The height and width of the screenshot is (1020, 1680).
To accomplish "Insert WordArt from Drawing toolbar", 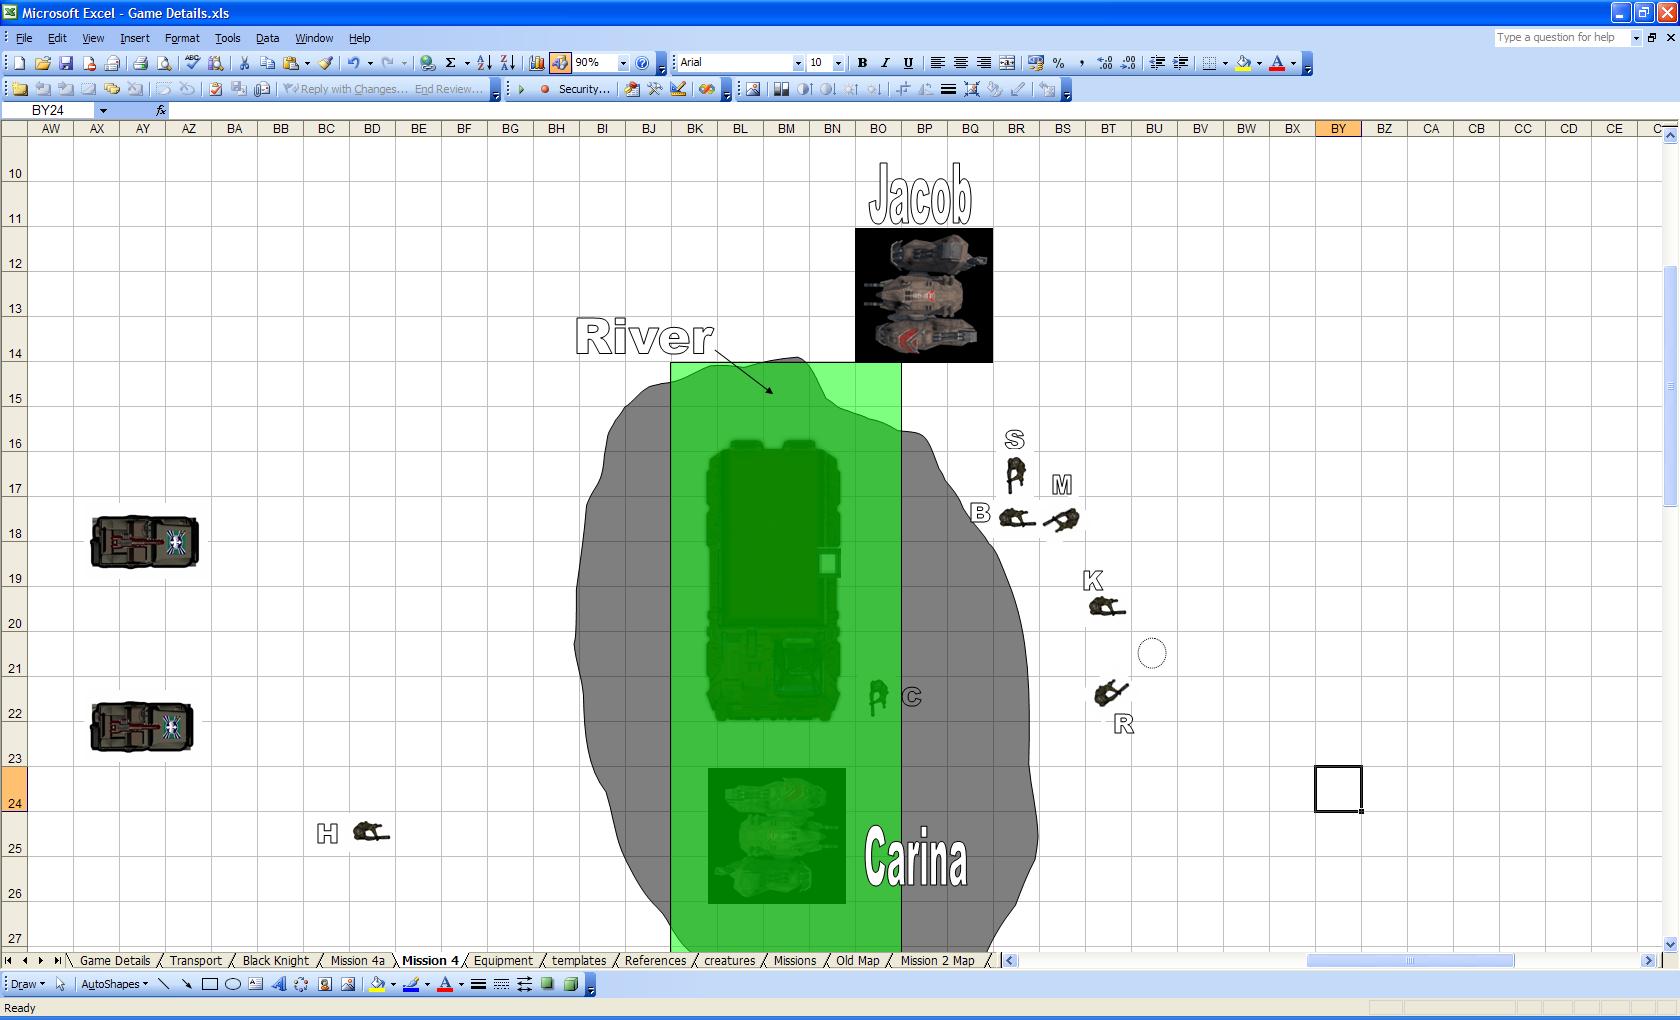I will [279, 984].
